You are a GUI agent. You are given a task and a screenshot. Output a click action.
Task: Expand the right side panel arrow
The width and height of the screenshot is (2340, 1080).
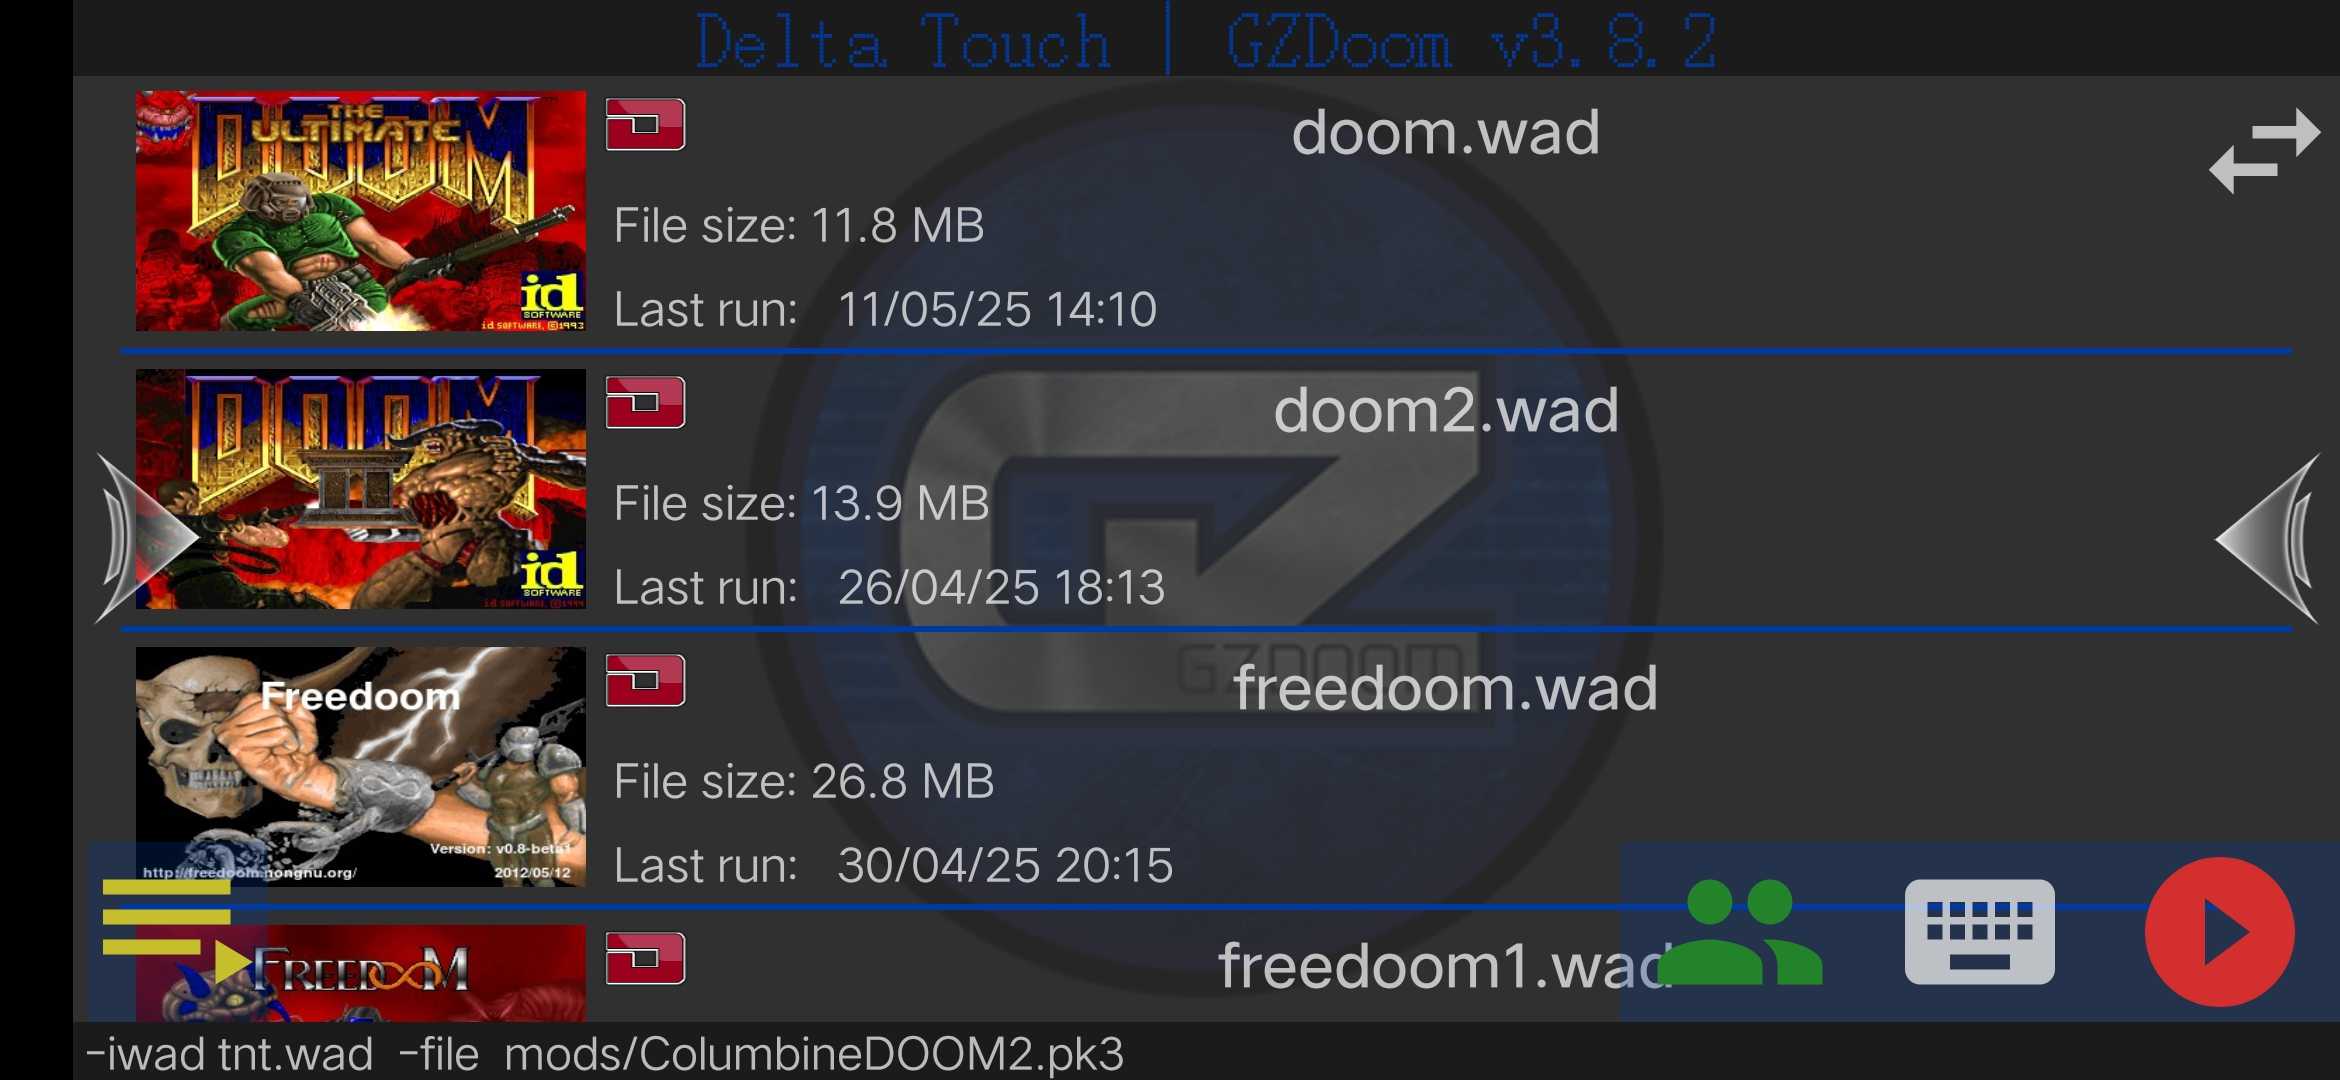(x=2267, y=538)
